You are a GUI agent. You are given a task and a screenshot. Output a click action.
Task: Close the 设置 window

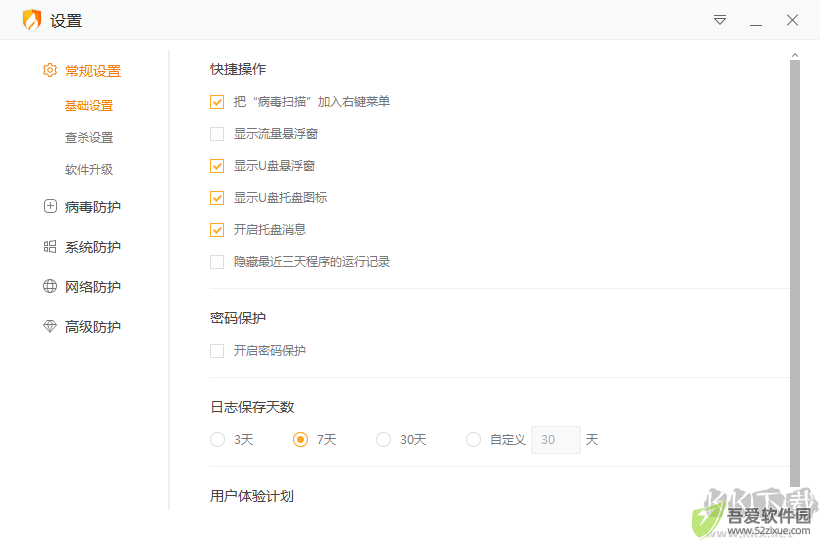pyautogui.click(x=792, y=20)
